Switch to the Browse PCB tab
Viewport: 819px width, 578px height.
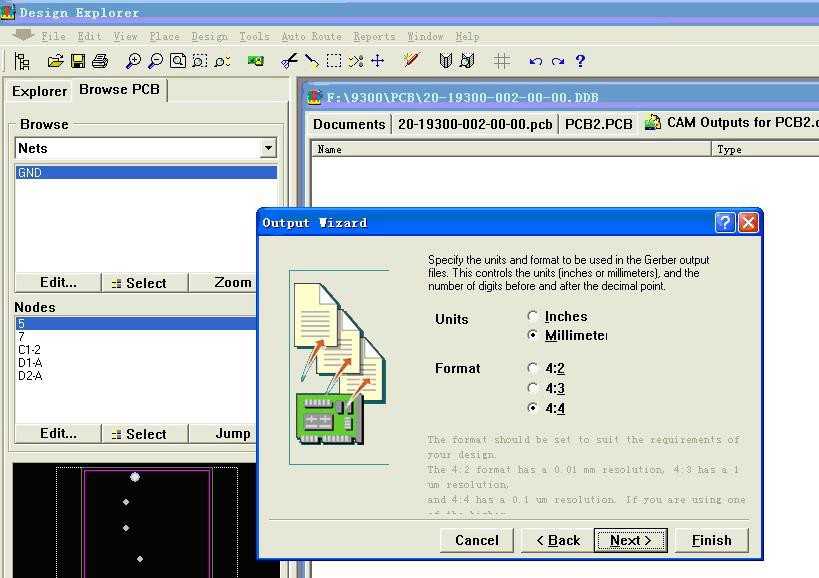click(x=119, y=89)
